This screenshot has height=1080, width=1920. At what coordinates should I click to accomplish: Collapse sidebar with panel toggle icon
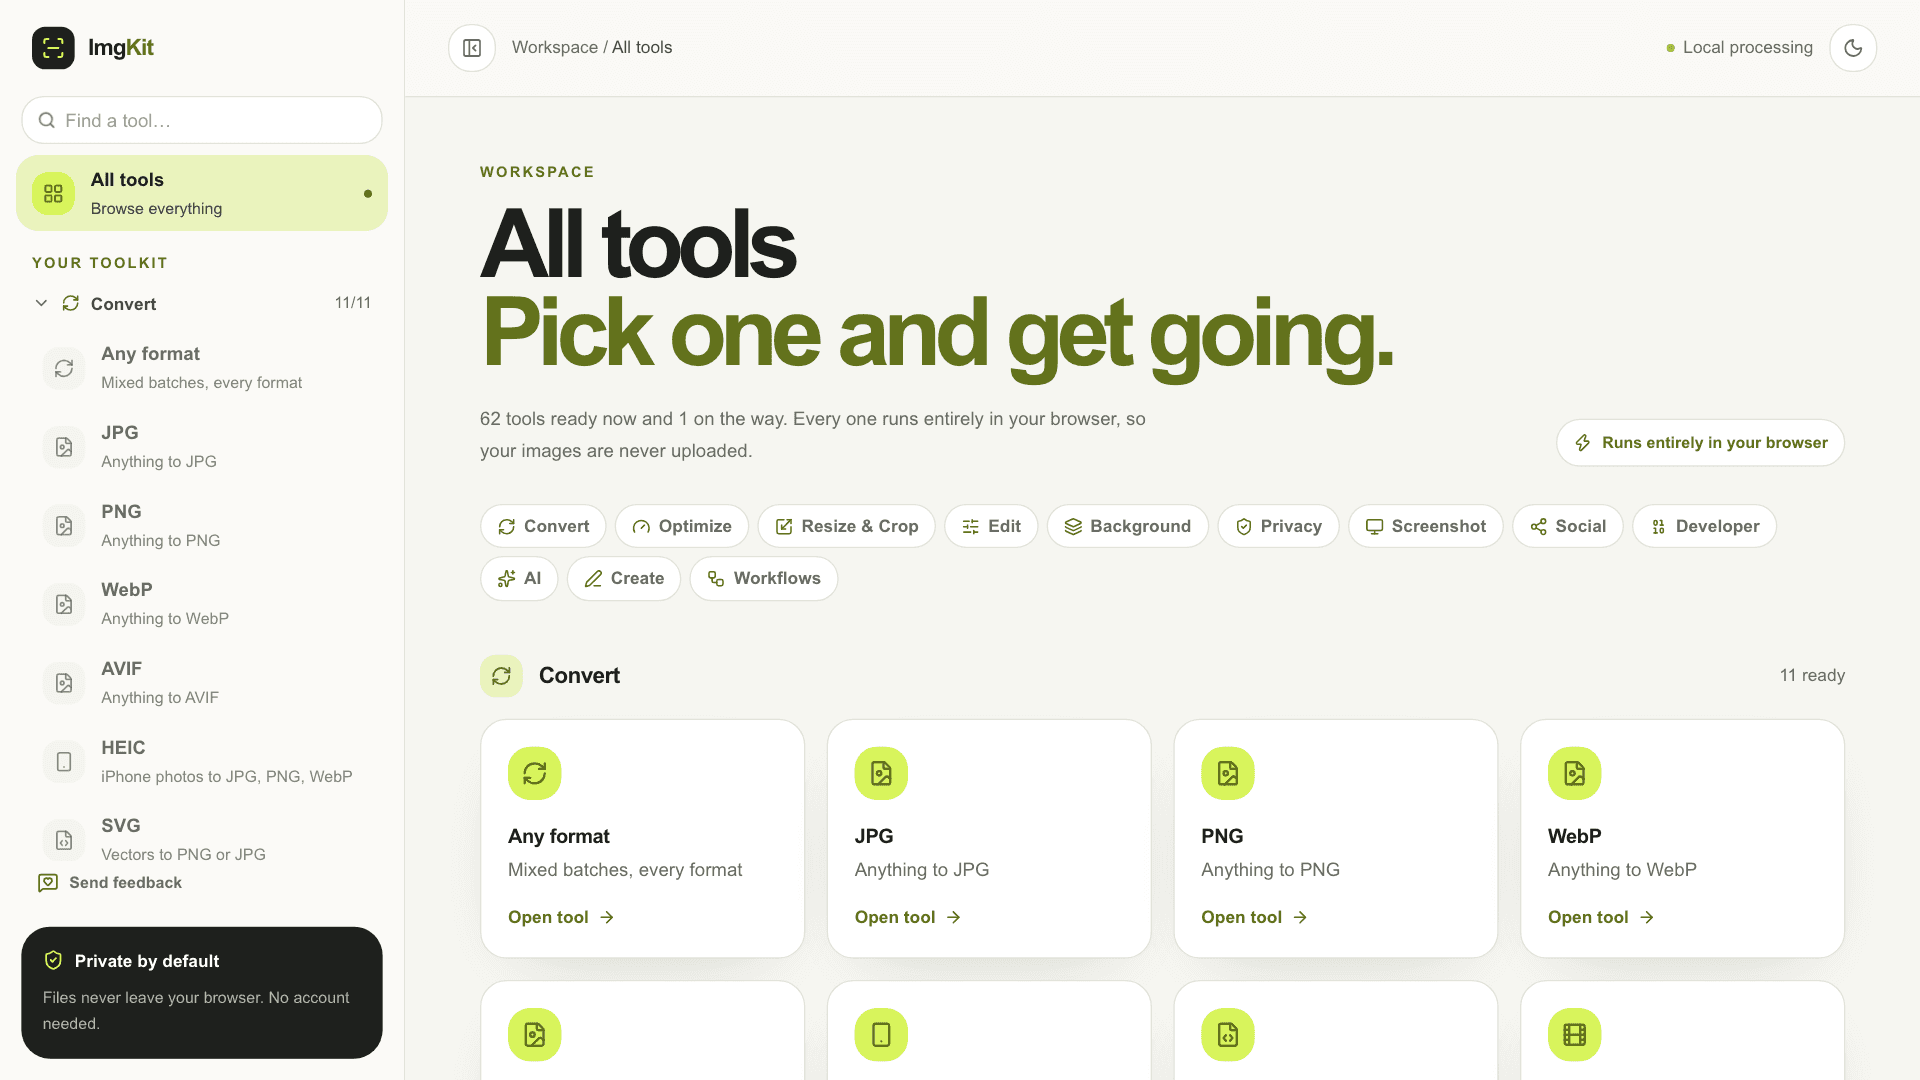[x=472, y=48]
